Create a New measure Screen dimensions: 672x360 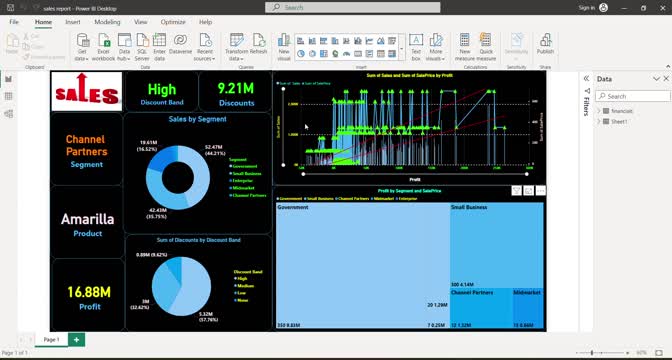coord(465,47)
